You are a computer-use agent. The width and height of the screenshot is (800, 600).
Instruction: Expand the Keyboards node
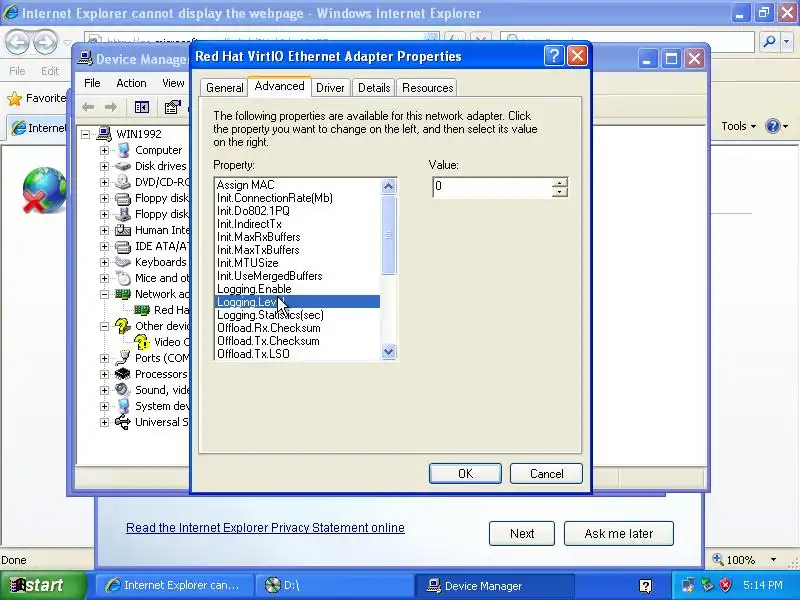pos(104,262)
